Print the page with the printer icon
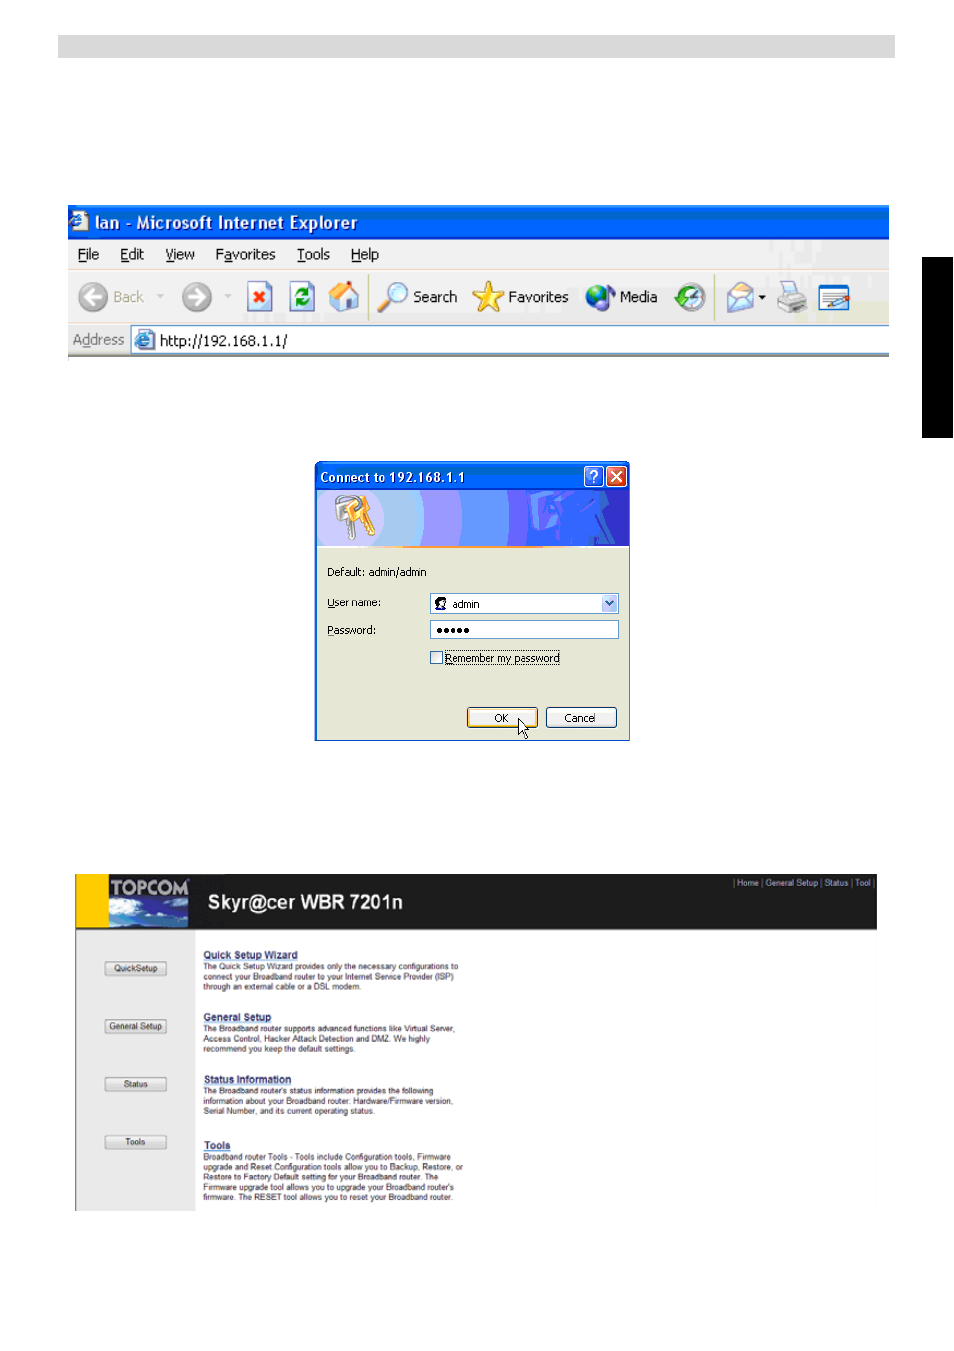954x1351 pixels. coord(792,297)
